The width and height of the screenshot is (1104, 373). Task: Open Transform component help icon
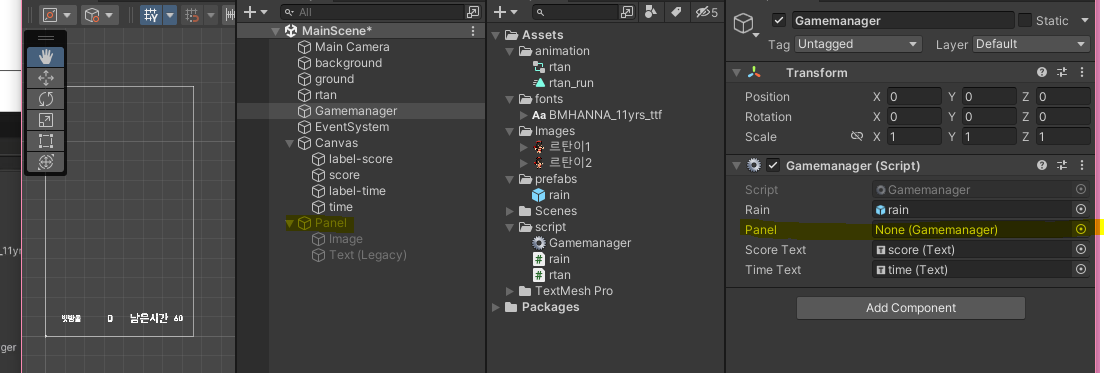[x=1042, y=72]
